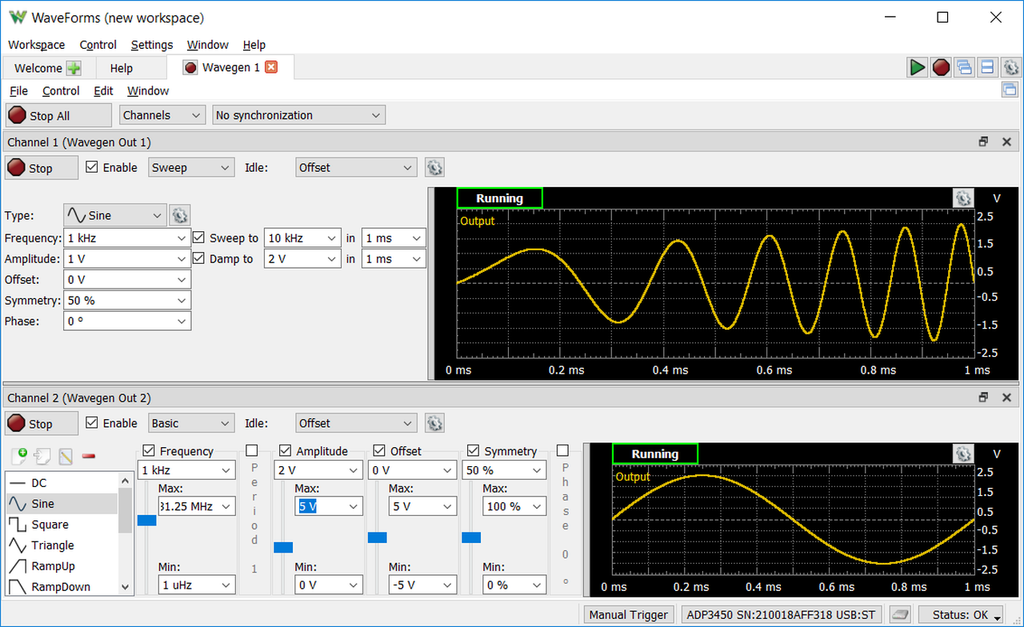Switch to the Help tab

[121, 68]
